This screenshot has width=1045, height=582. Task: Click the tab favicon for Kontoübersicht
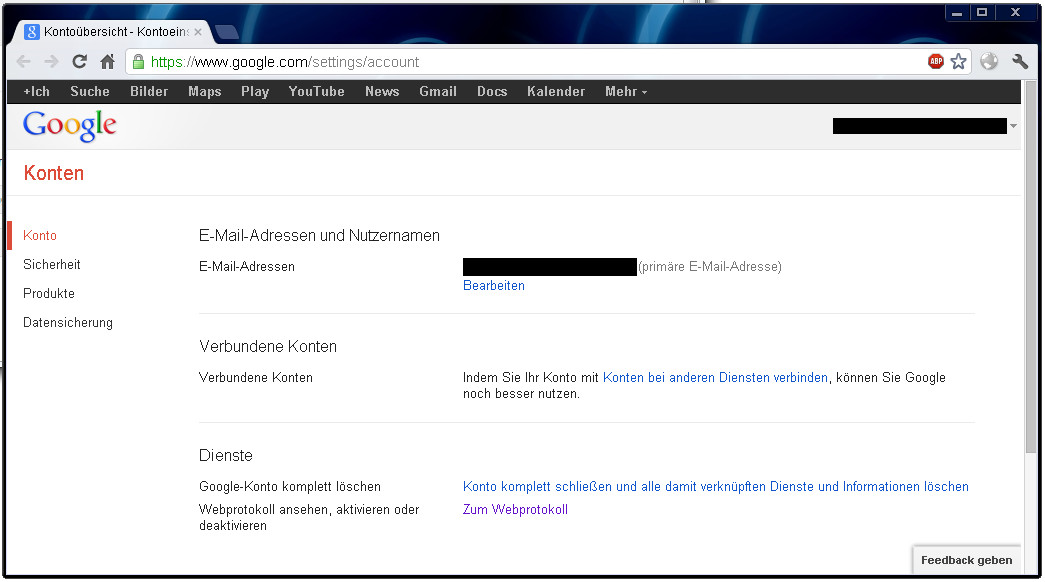point(31,31)
